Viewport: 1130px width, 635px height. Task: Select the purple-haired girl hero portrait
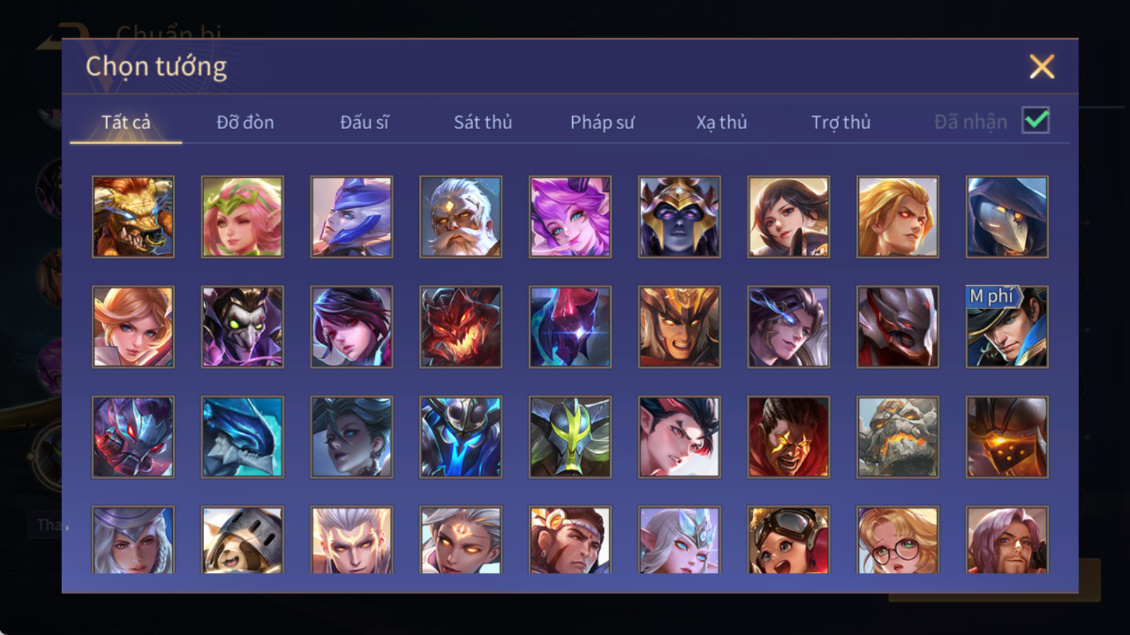click(x=570, y=217)
